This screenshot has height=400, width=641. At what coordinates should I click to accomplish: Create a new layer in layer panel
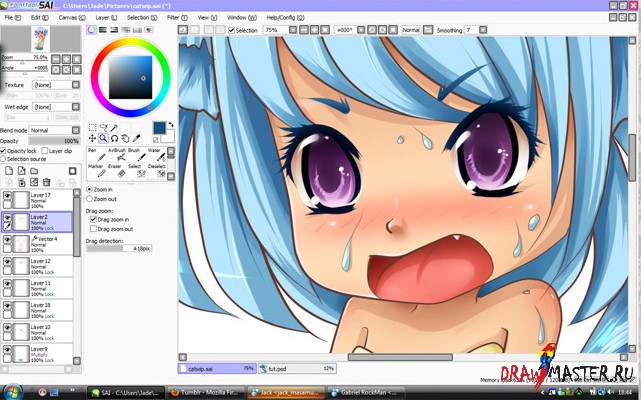click(x=9, y=171)
